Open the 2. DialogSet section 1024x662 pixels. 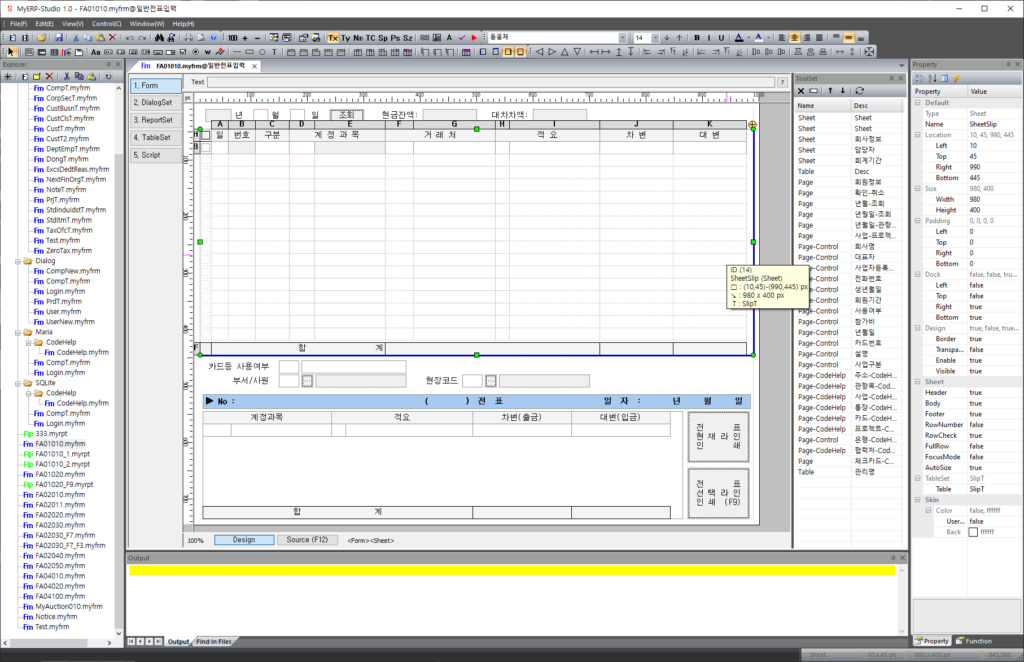pyautogui.click(x=156, y=103)
